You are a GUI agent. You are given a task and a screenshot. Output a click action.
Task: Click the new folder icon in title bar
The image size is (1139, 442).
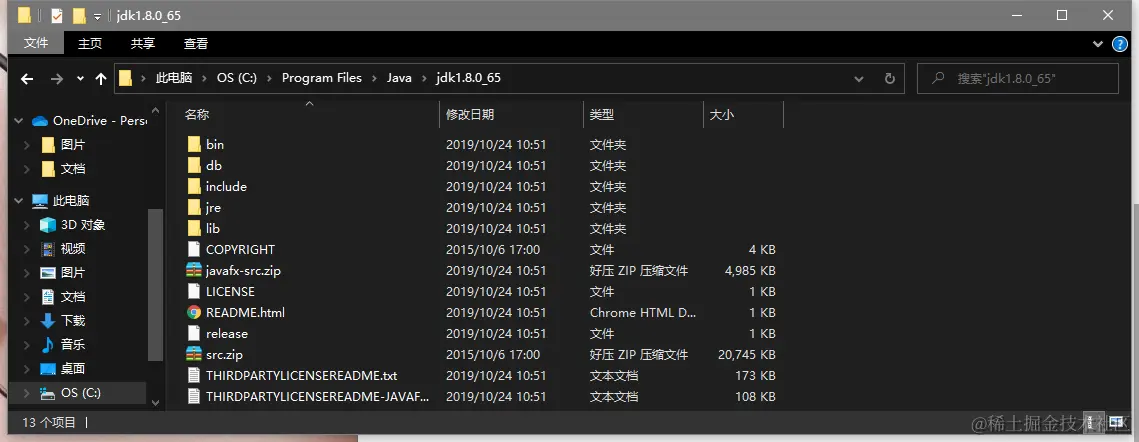(x=78, y=15)
